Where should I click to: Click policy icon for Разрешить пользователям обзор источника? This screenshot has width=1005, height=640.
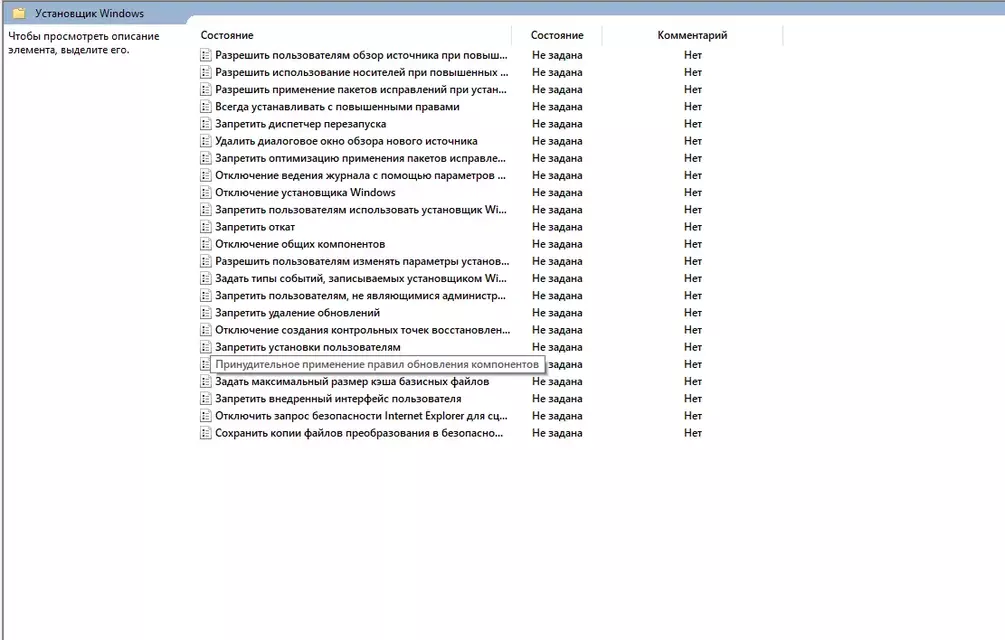click(206, 55)
